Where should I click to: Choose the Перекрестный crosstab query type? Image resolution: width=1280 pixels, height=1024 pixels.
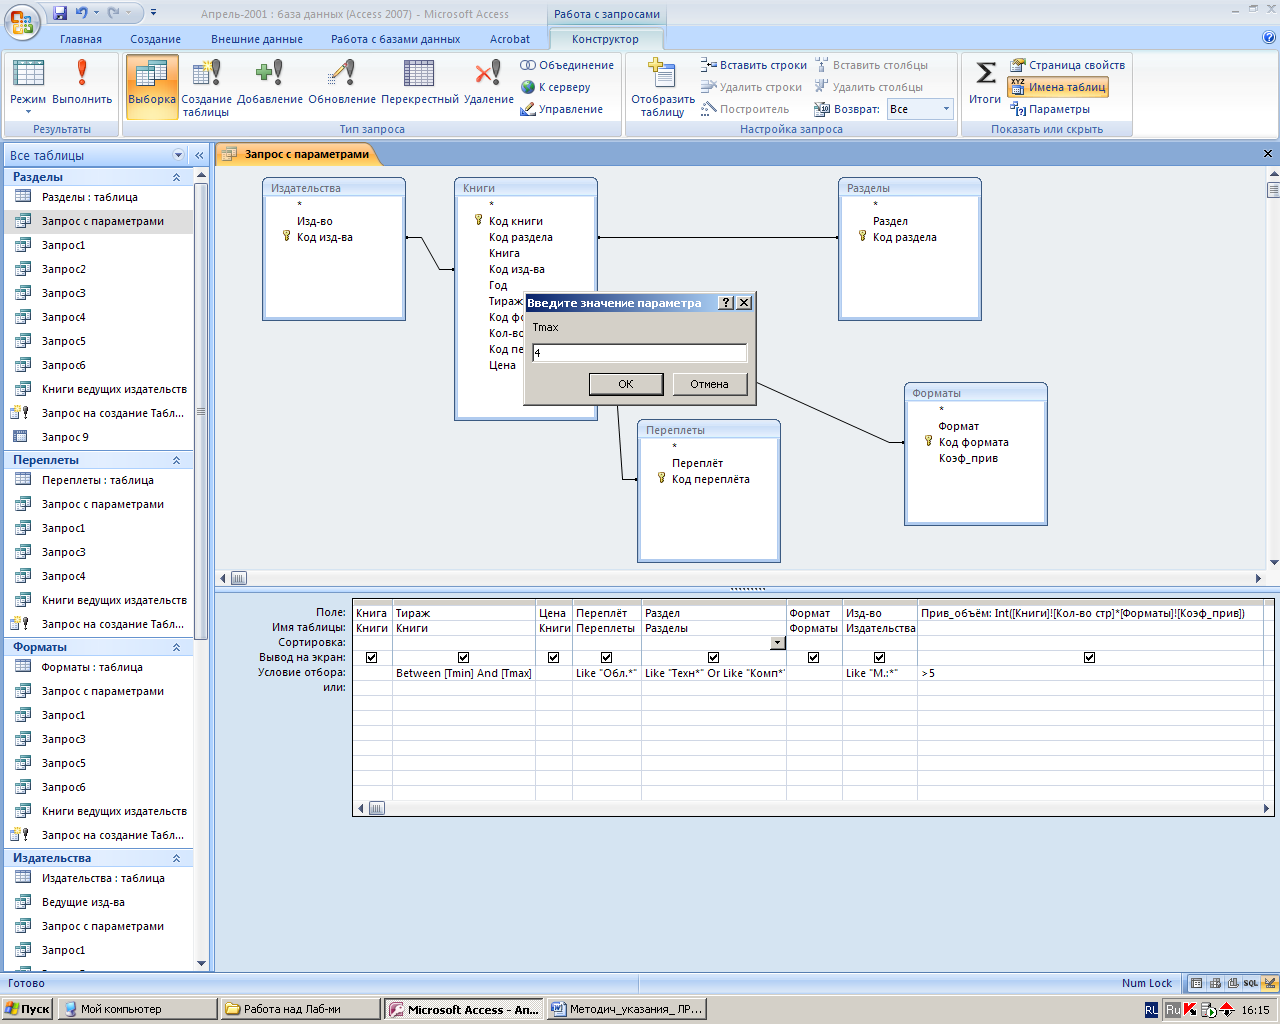click(x=420, y=82)
